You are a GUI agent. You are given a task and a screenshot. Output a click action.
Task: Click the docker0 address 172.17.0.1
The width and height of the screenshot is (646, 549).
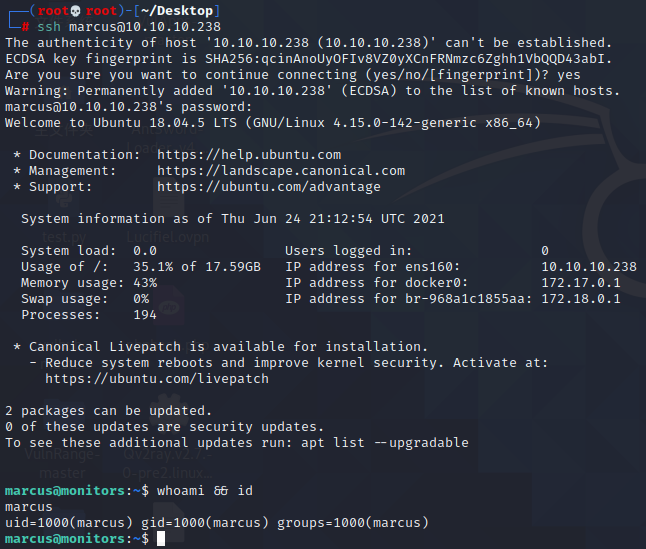580,283
